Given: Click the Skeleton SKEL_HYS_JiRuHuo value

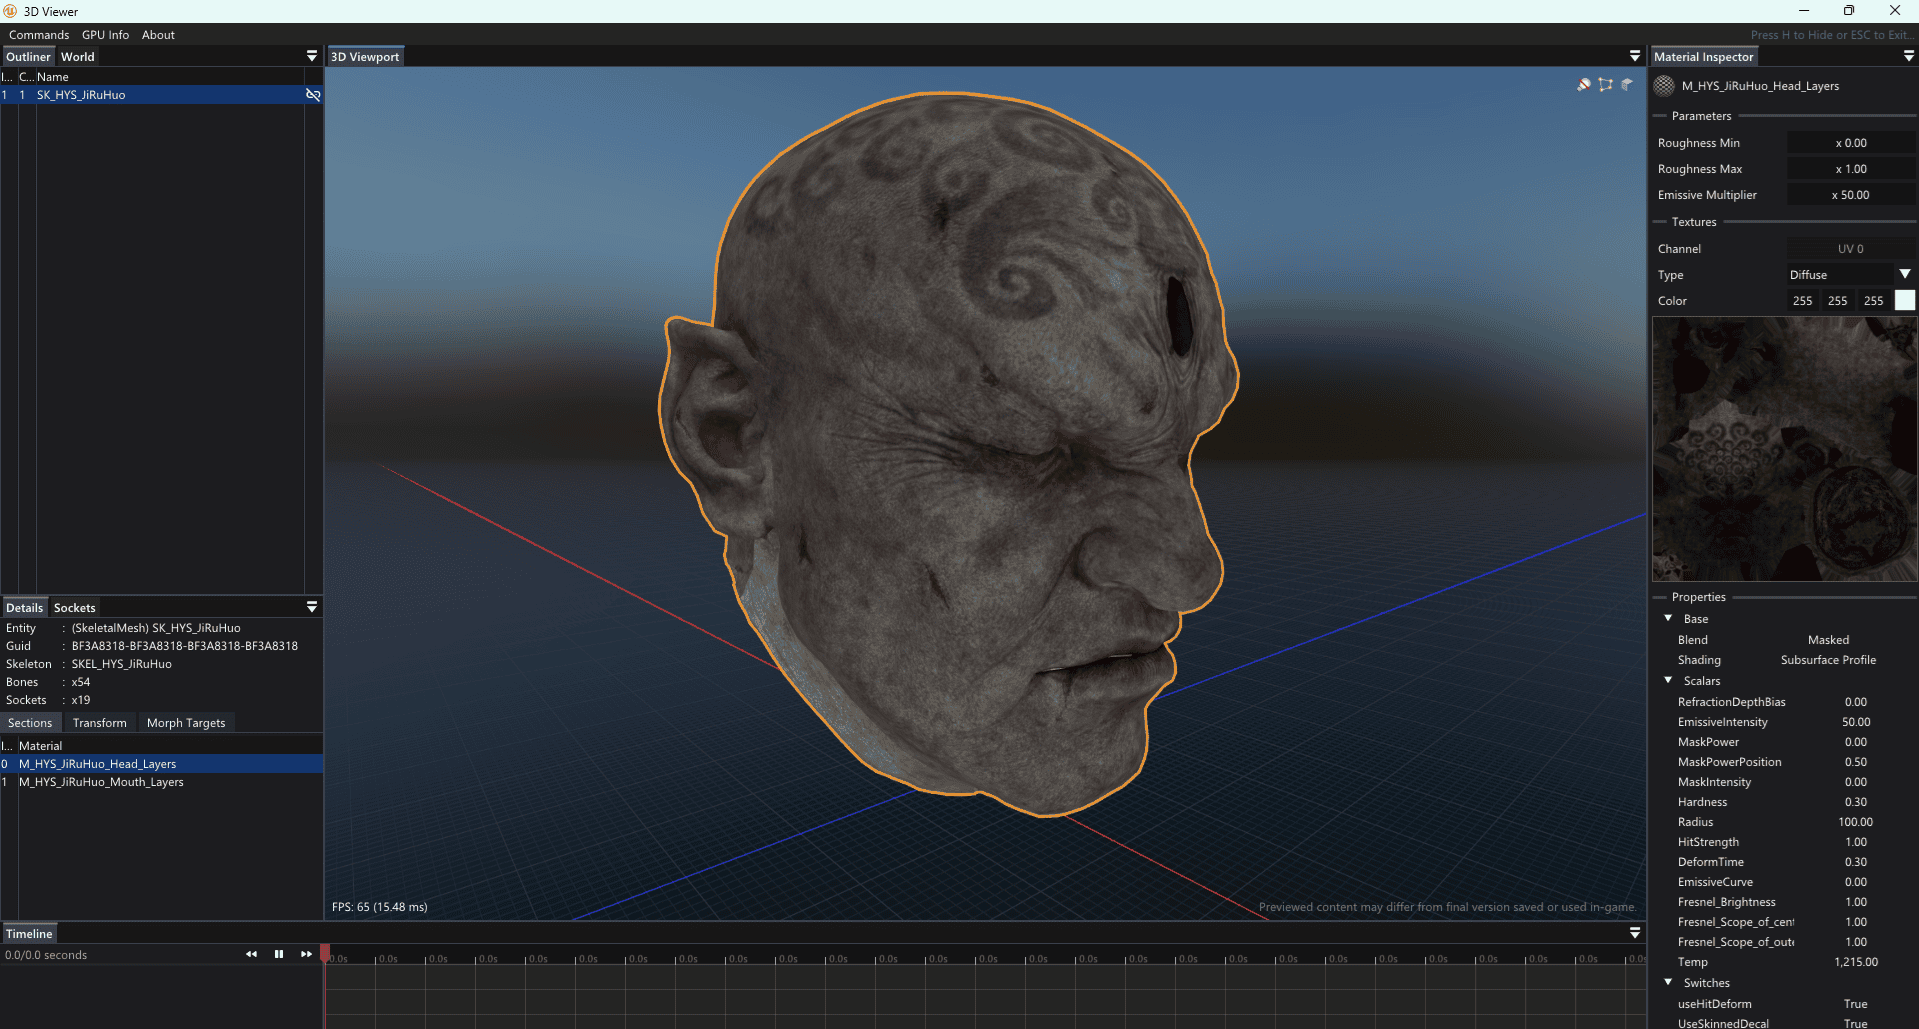Looking at the screenshot, I should [x=122, y=664].
